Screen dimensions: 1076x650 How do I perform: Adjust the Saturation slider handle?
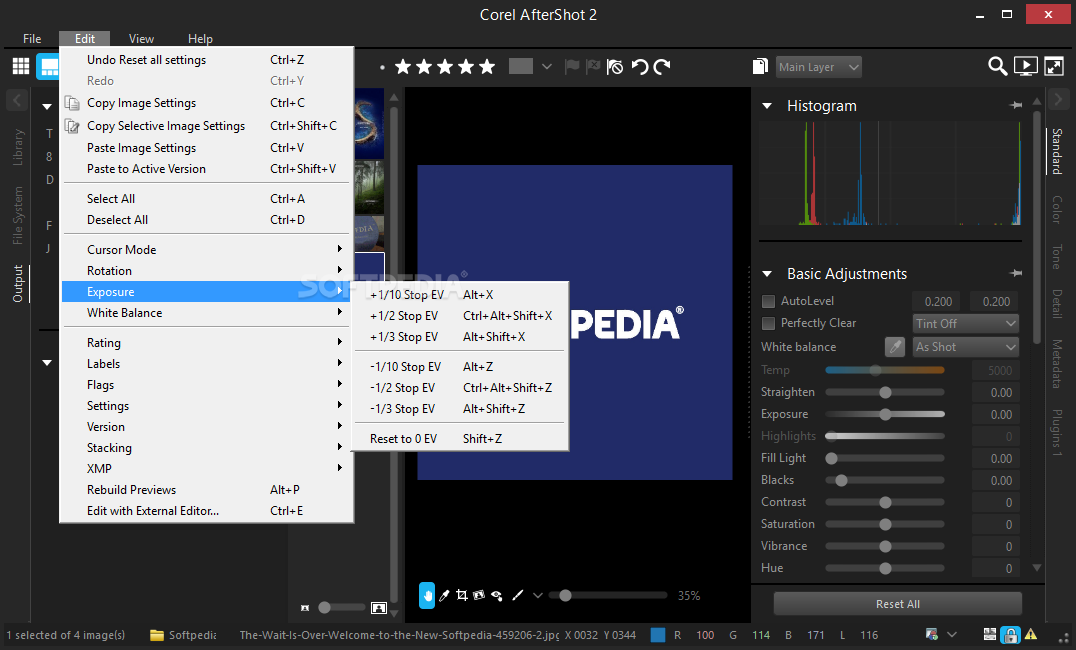click(x=885, y=524)
